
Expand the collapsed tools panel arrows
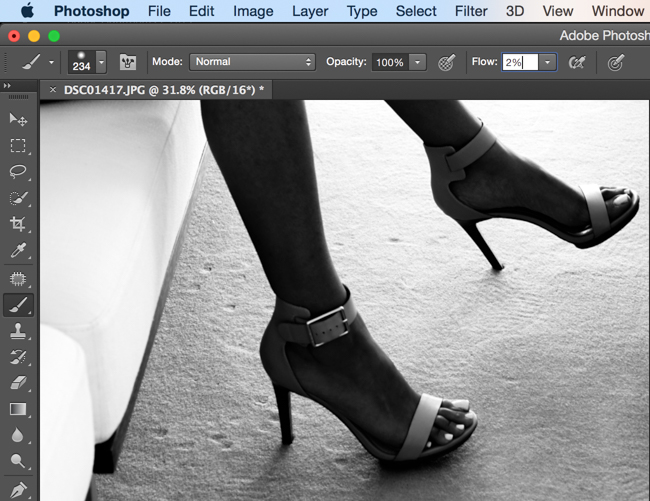(x=7, y=86)
